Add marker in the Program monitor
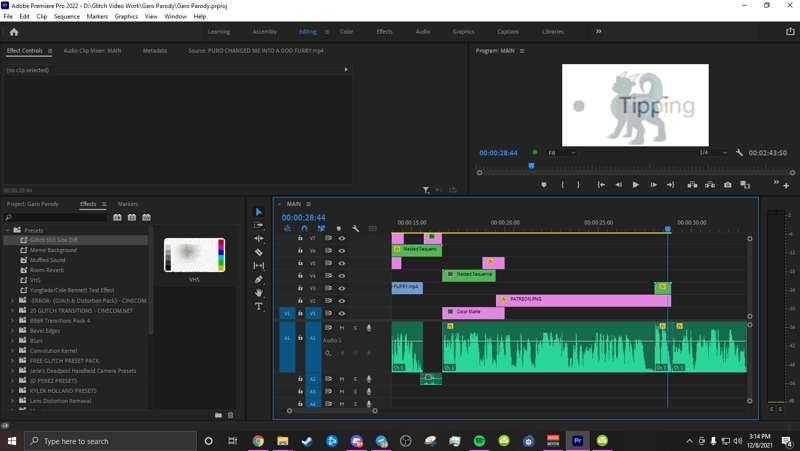This screenshot has height=451, width=800. point(544,185)
